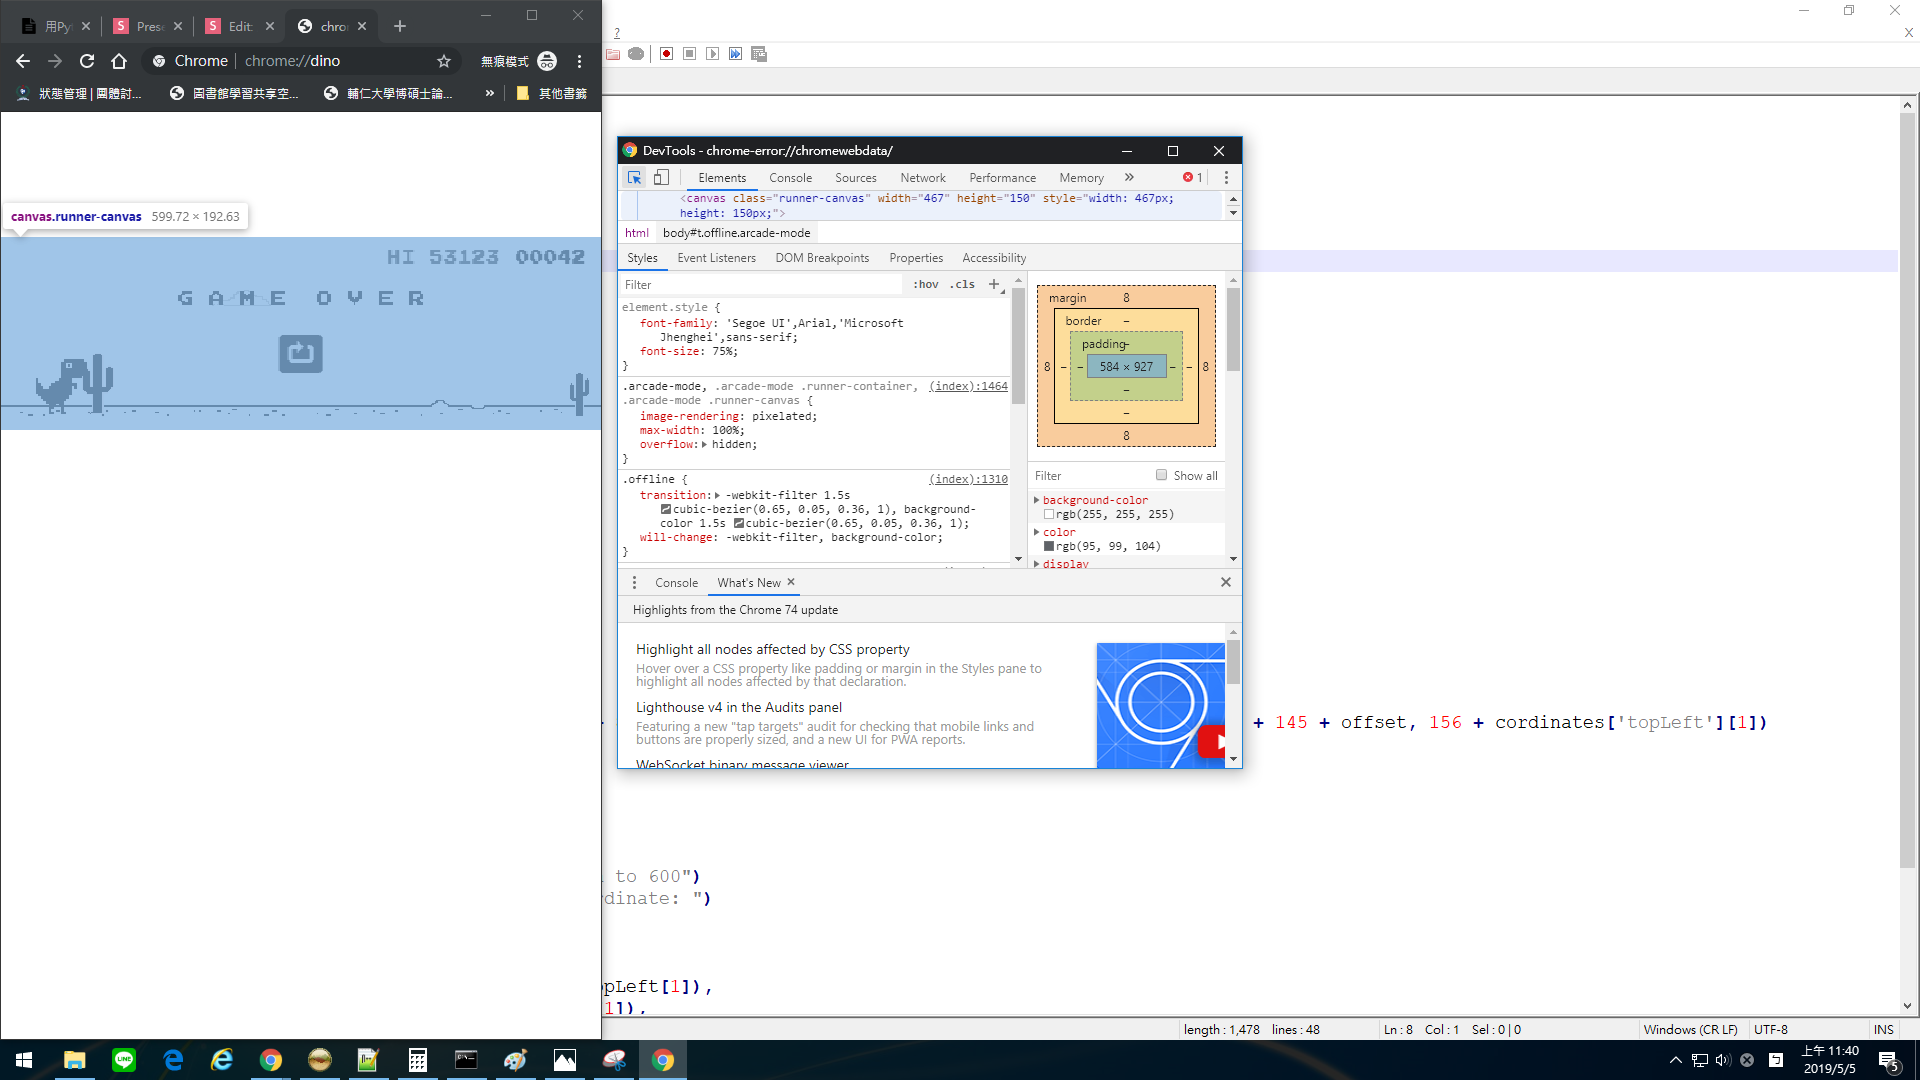Enable the Show all computed styles checkbox

1161,475
